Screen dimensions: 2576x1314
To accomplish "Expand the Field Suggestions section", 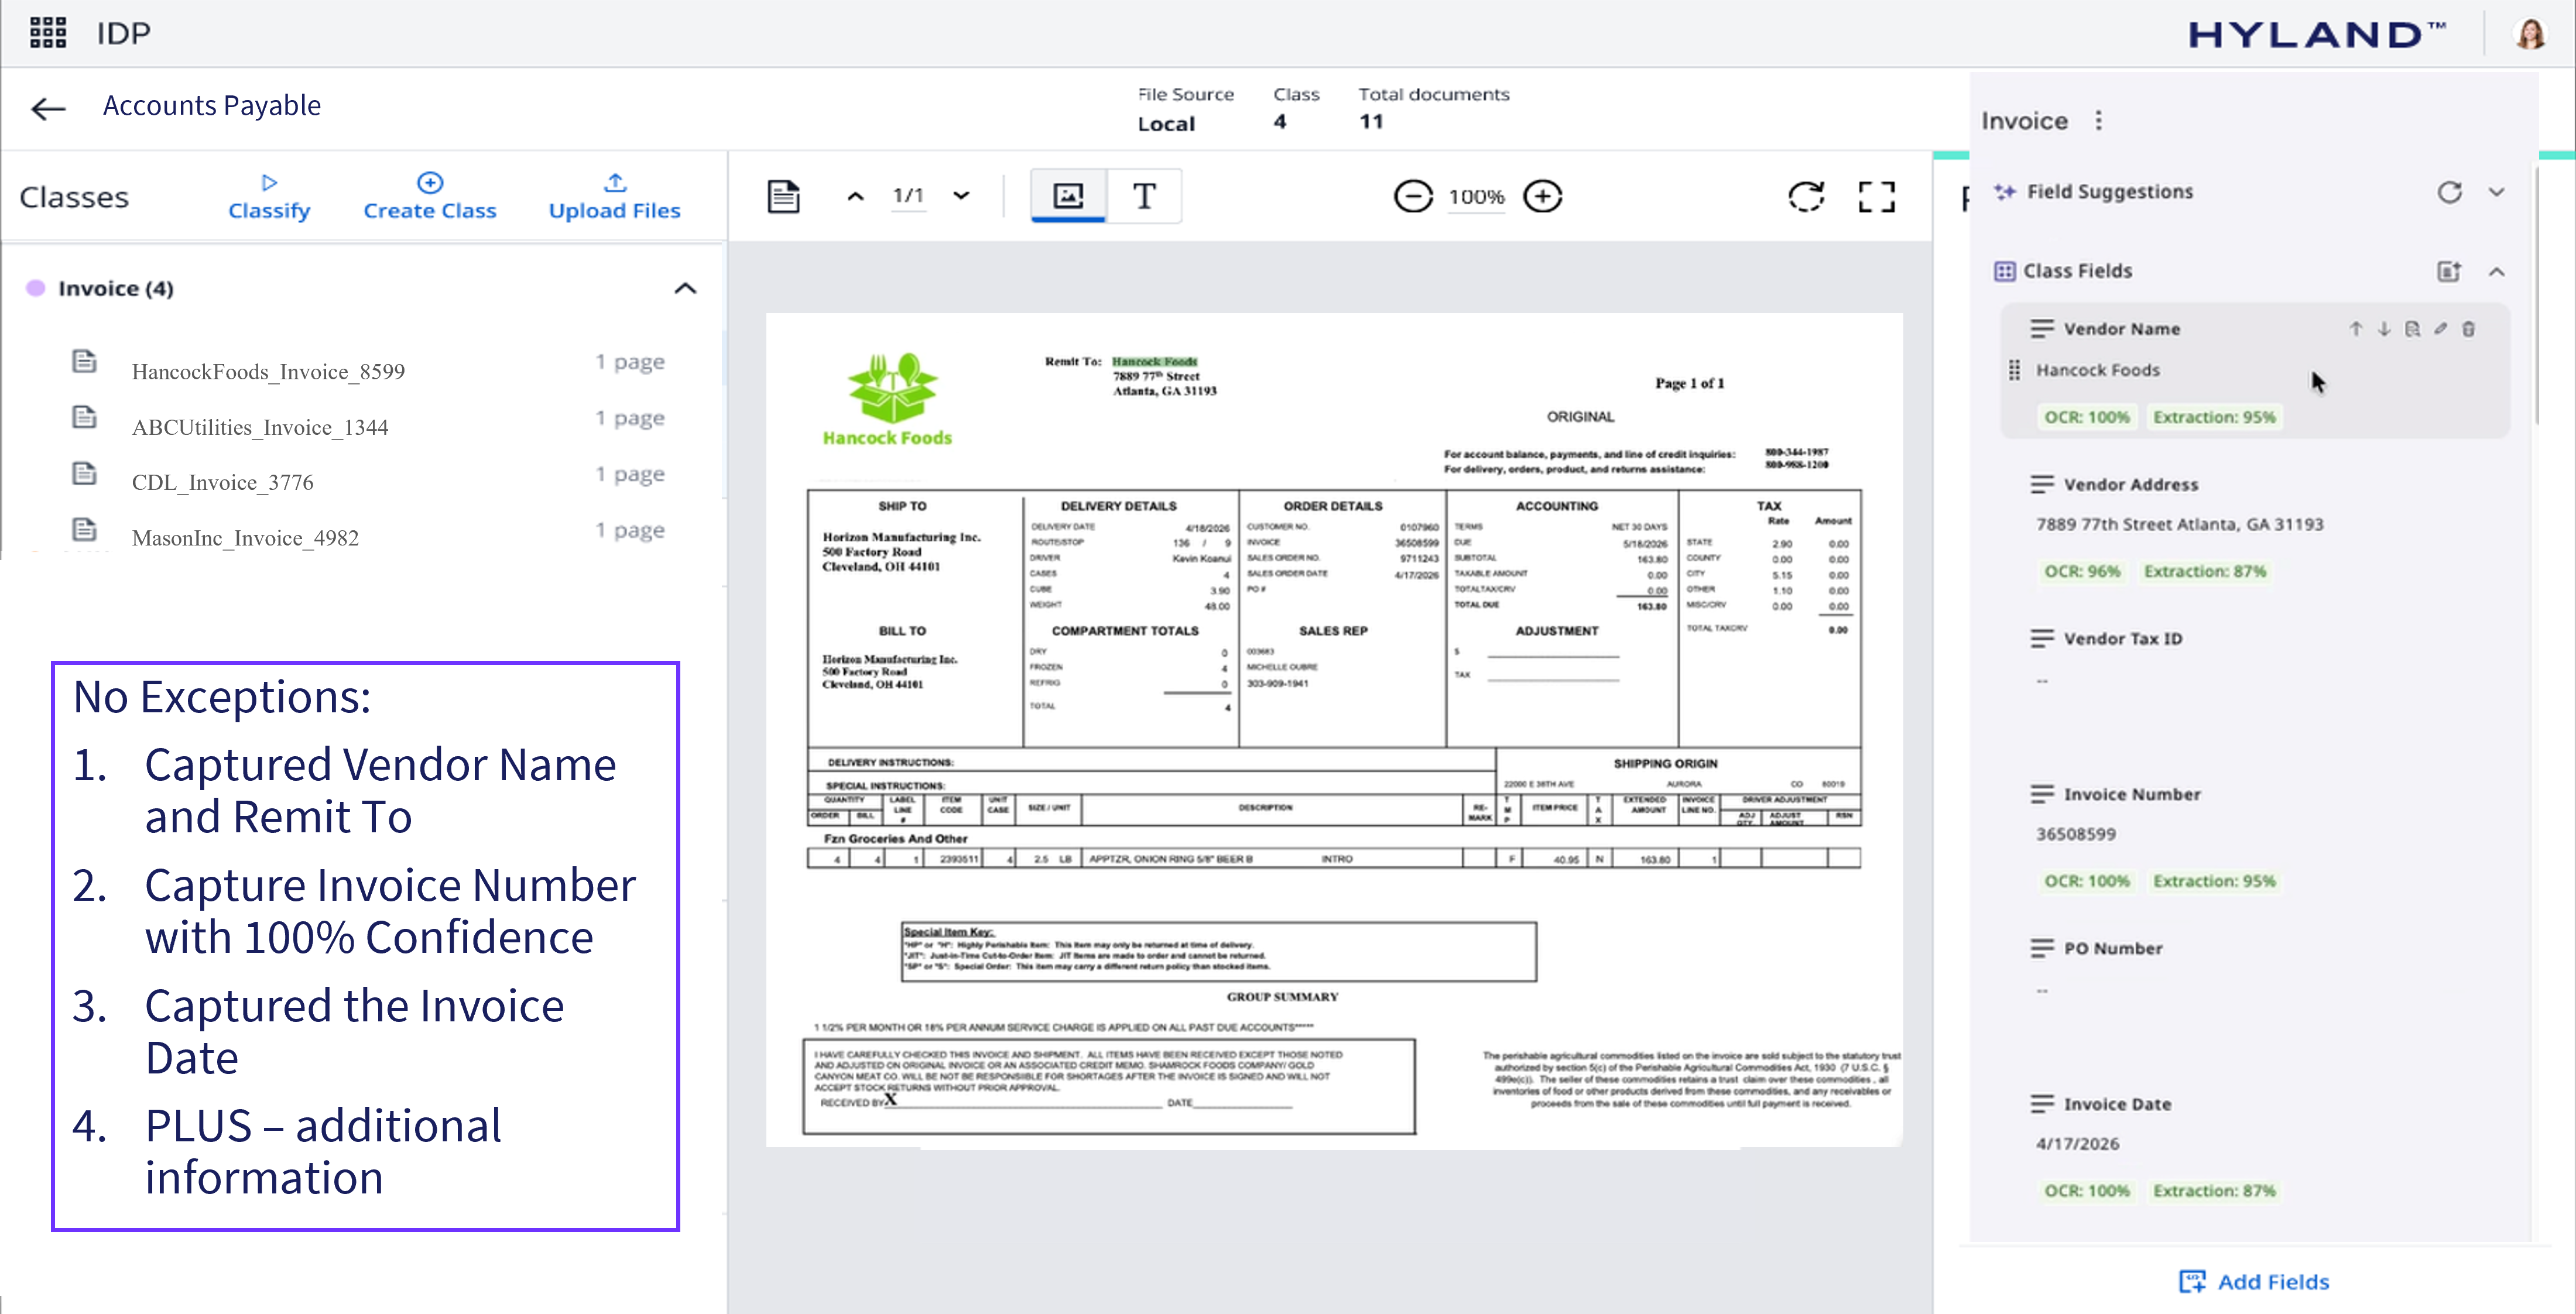I will [2497, 191].
